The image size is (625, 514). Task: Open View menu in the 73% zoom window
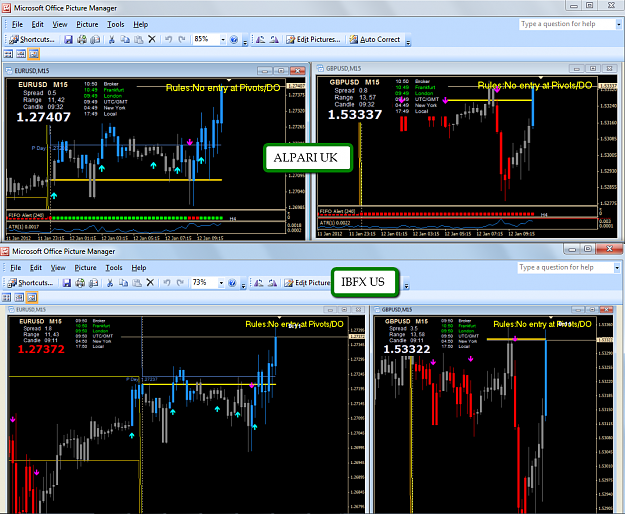coord(58,268)
